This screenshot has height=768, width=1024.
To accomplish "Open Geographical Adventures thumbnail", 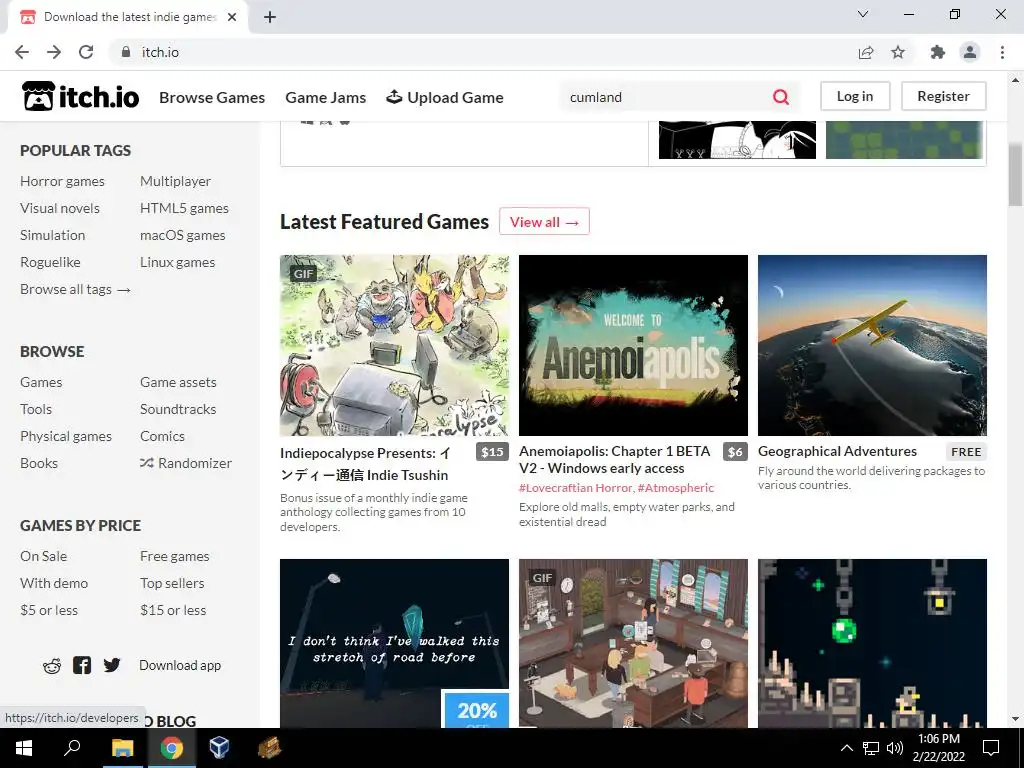I will click(x=872, y=345).
